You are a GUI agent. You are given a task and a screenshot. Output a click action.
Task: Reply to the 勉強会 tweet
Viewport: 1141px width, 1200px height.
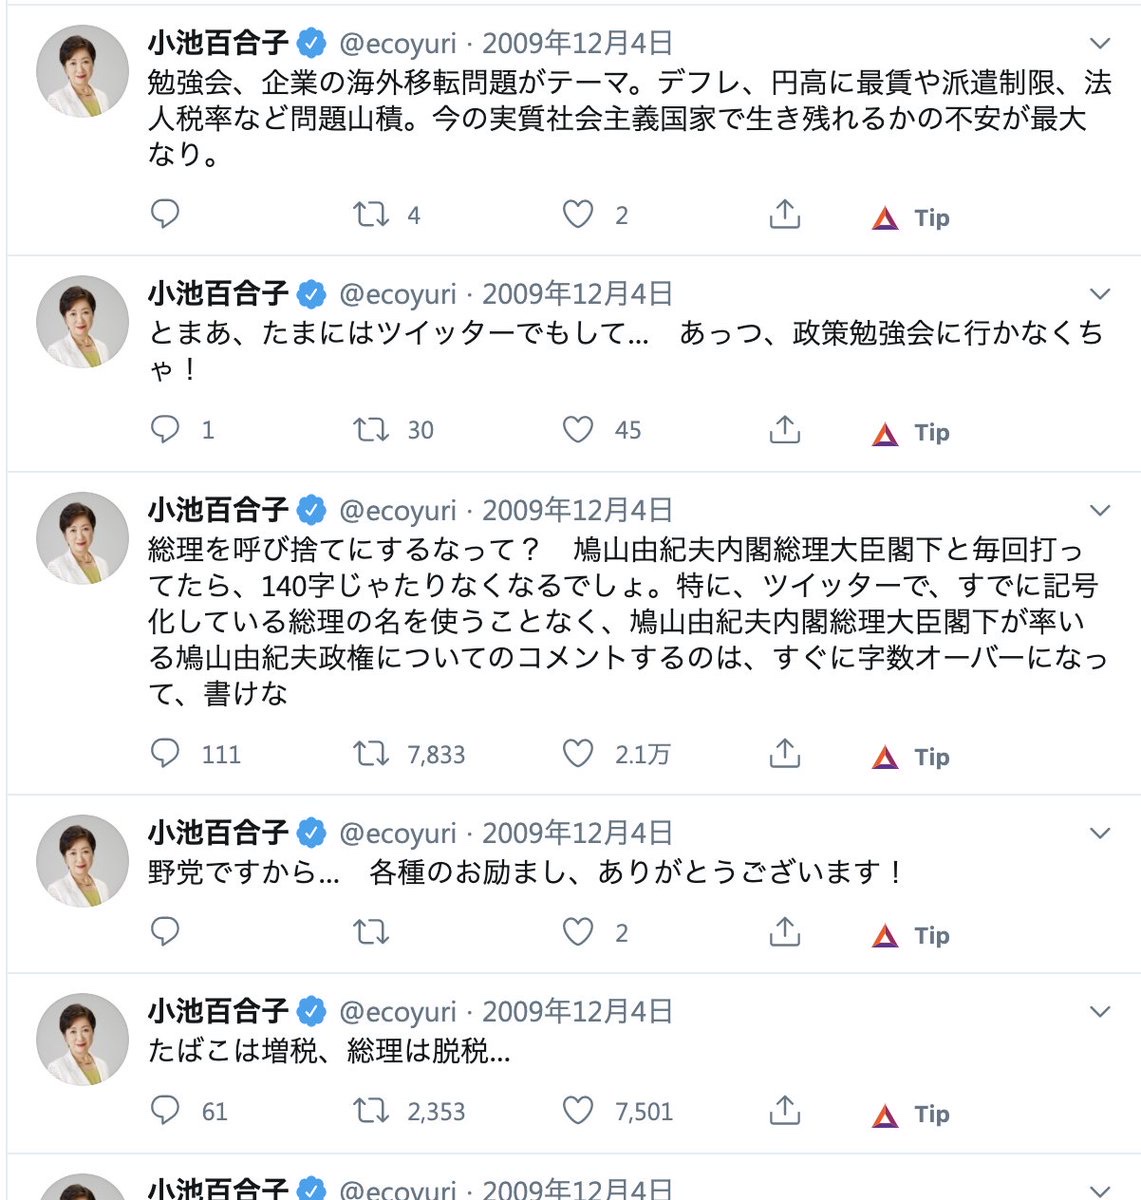165,214
